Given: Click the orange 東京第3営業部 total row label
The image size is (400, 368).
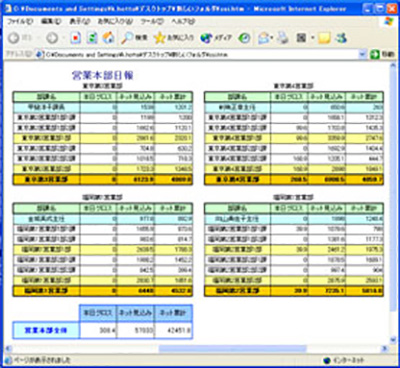Looking at the screenshot, I should coord(46,180).
